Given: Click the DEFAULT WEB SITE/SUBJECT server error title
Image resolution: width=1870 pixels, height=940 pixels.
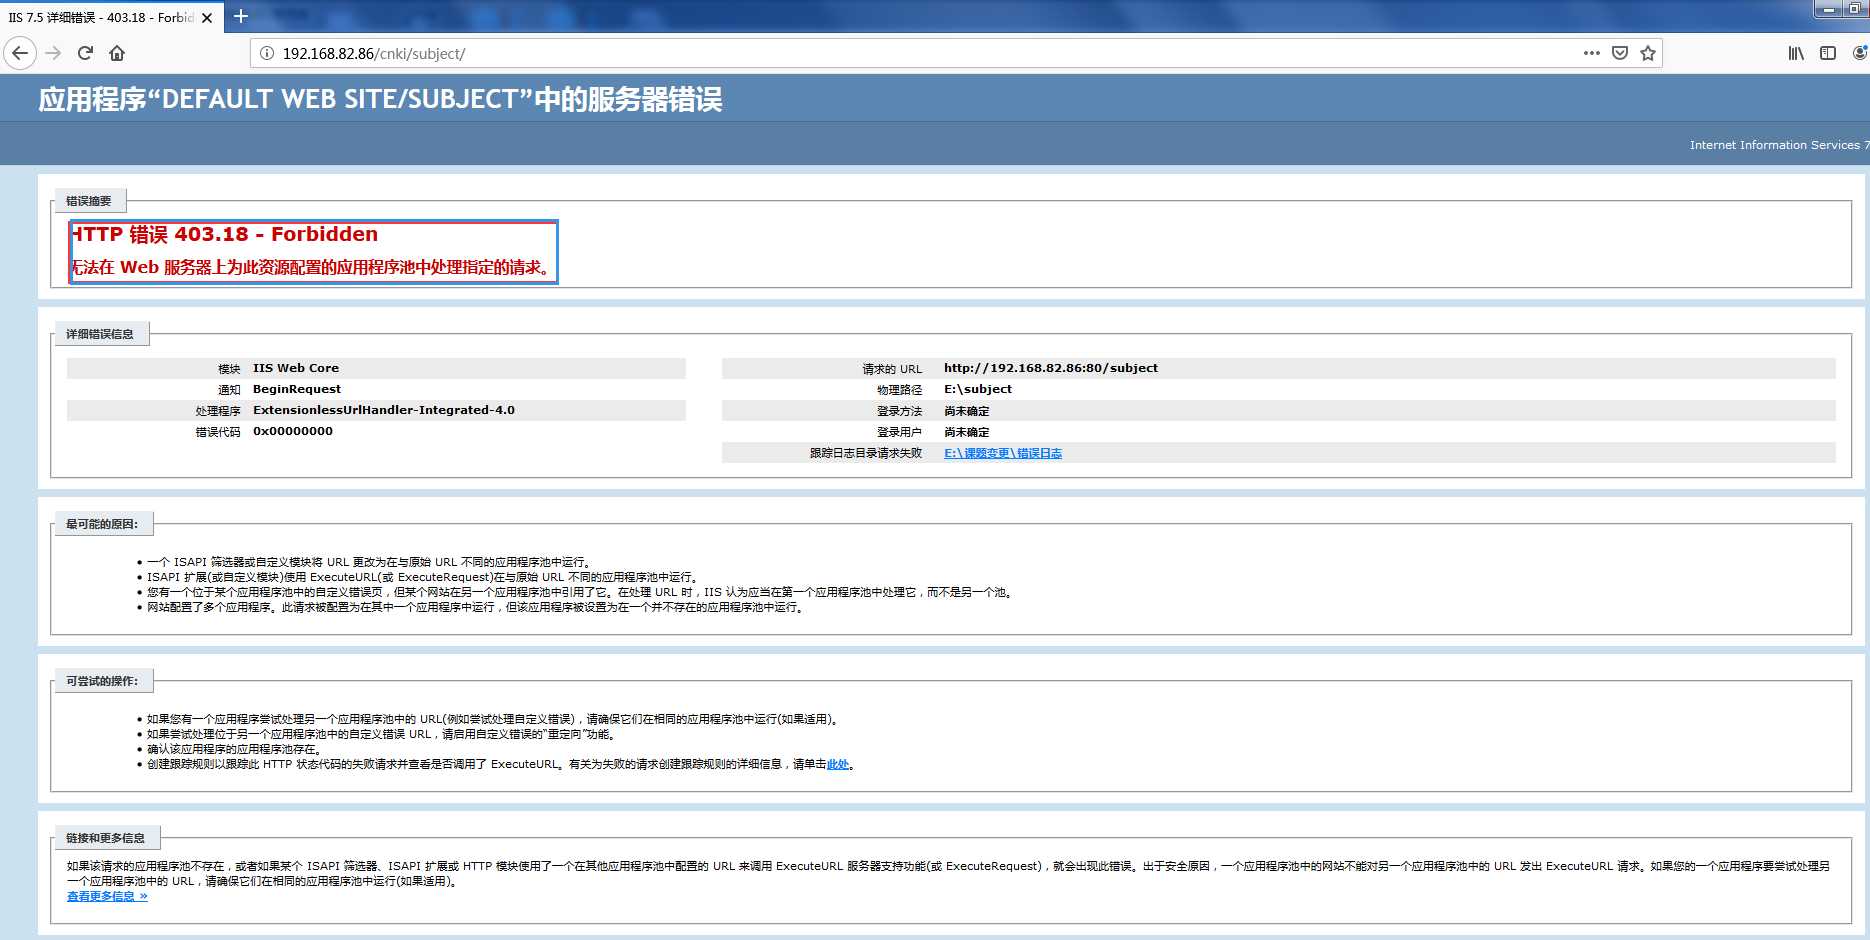Looking at the screenshot, I should pyautogui.click(x=380, y=99).
